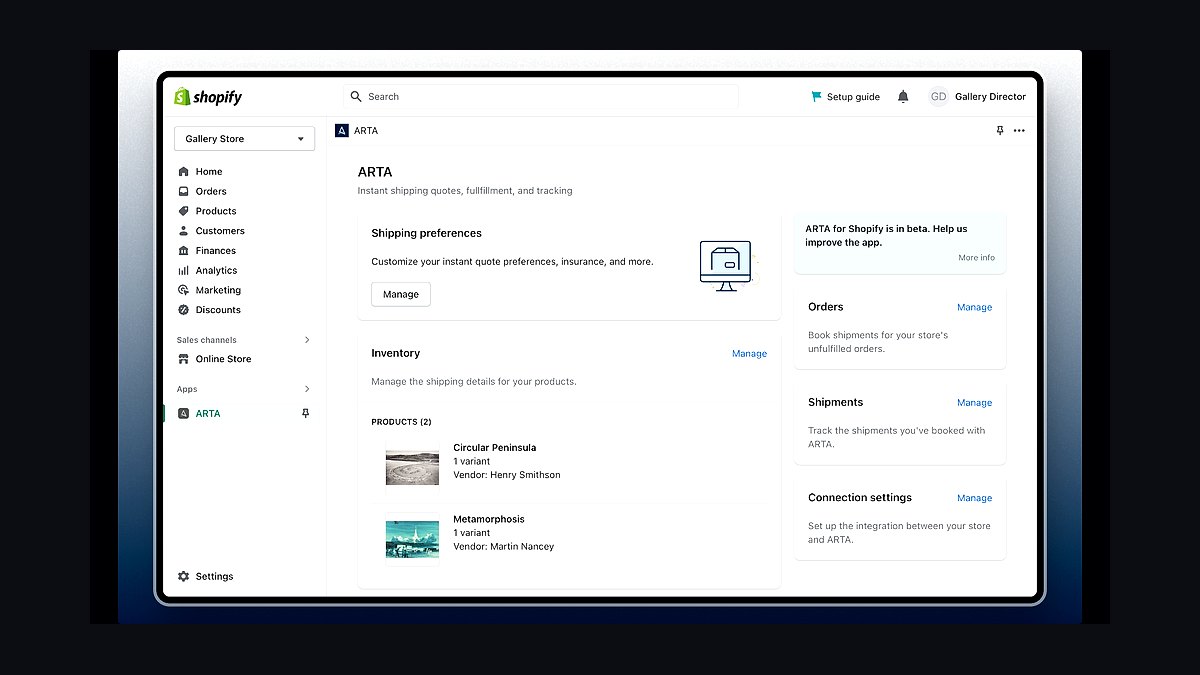The height and width of the screenshot is (675, 1200).
Task: Click the More info link
Action: click(976, 258)
